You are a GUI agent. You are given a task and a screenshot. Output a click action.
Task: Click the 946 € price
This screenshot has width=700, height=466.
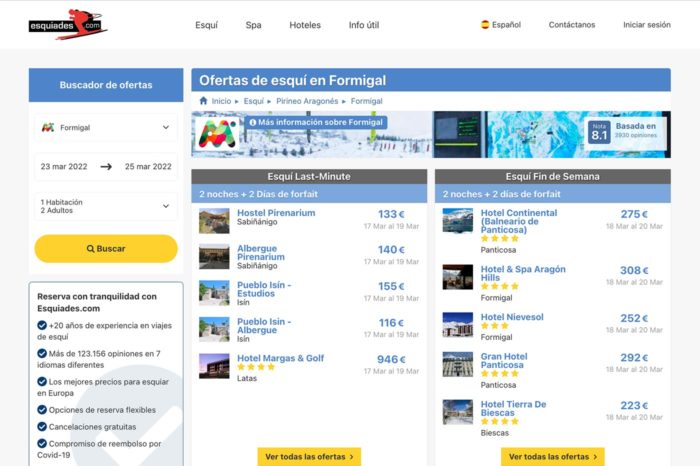[392, 360]
